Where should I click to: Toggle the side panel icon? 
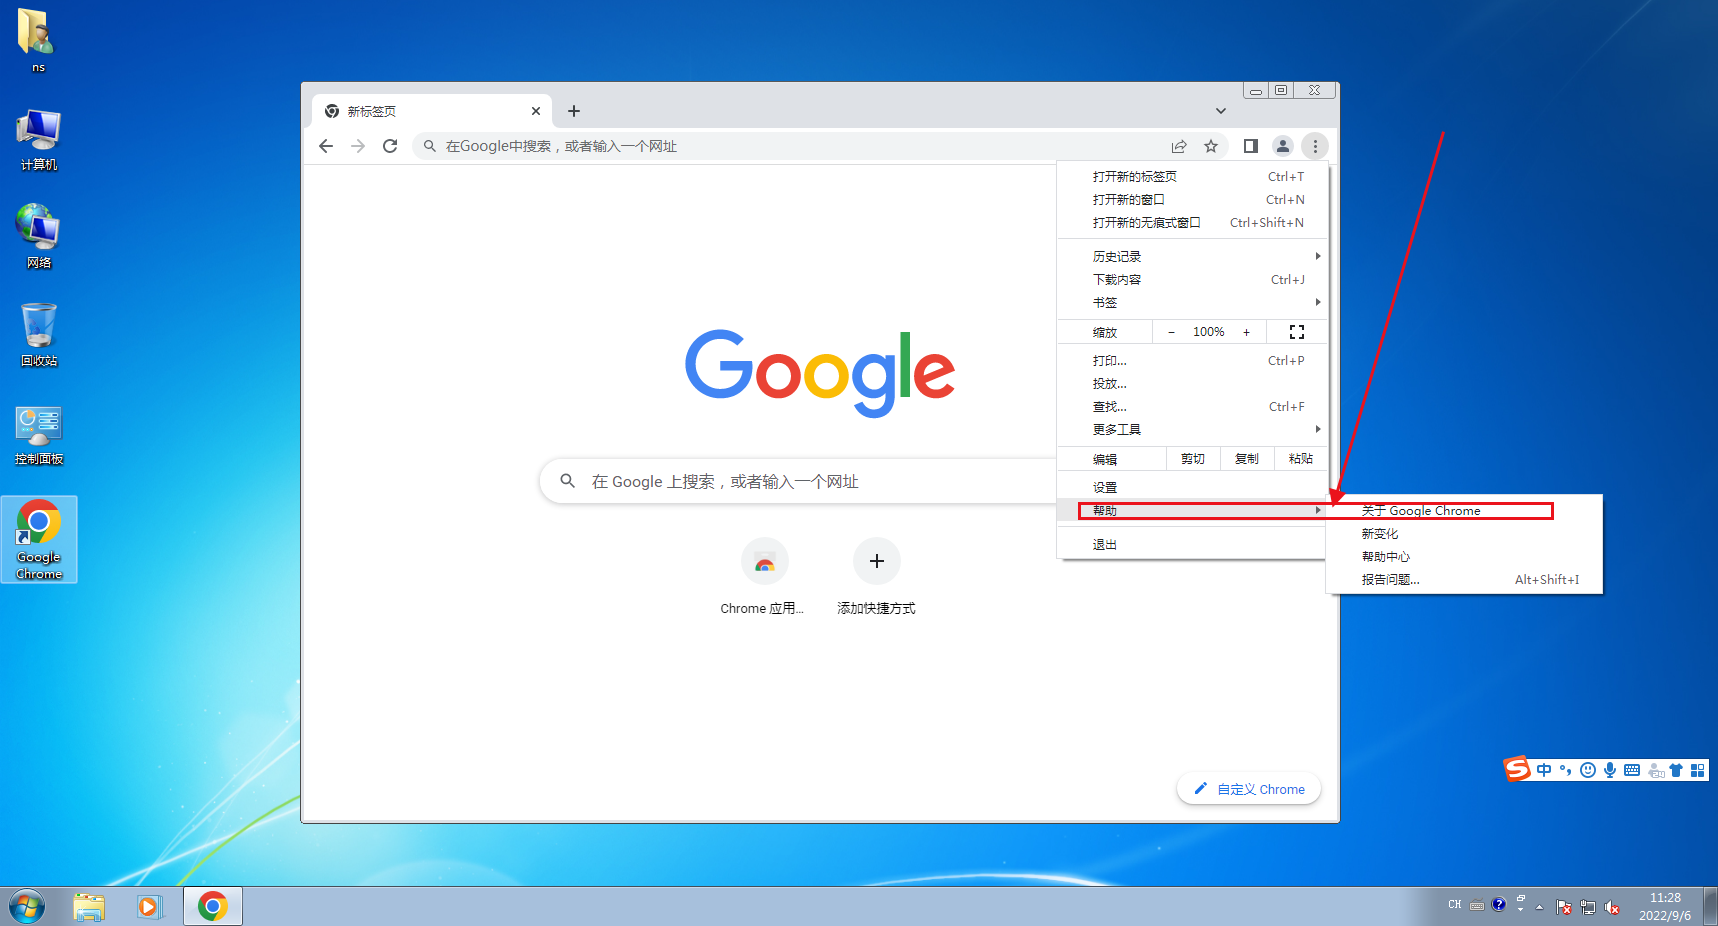tap(1250, 146)
